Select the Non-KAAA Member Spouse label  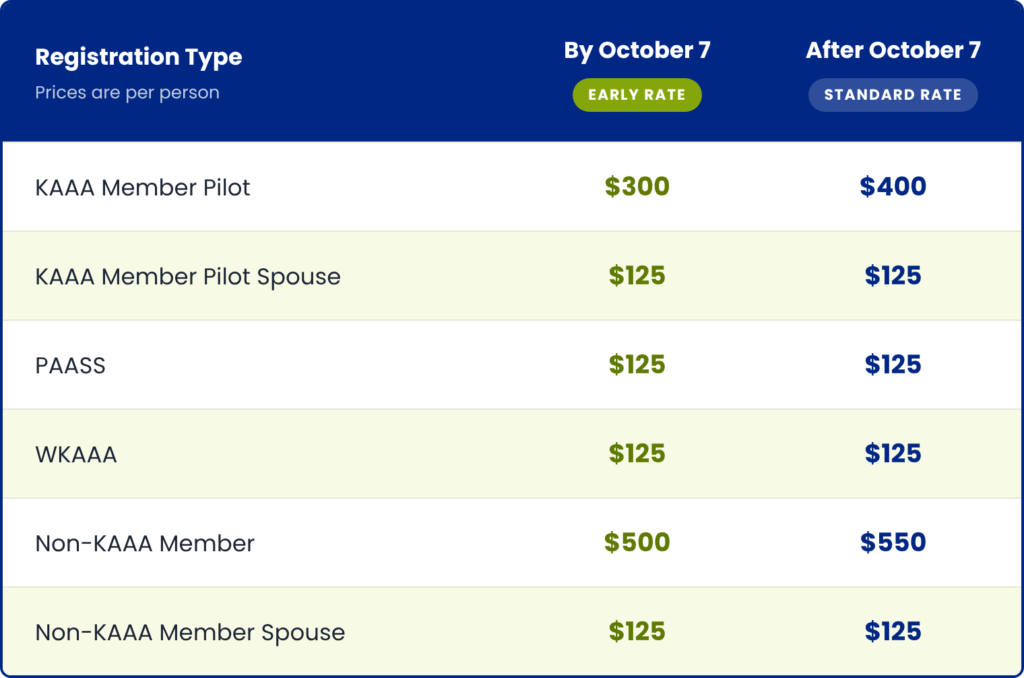coord(189,632)
